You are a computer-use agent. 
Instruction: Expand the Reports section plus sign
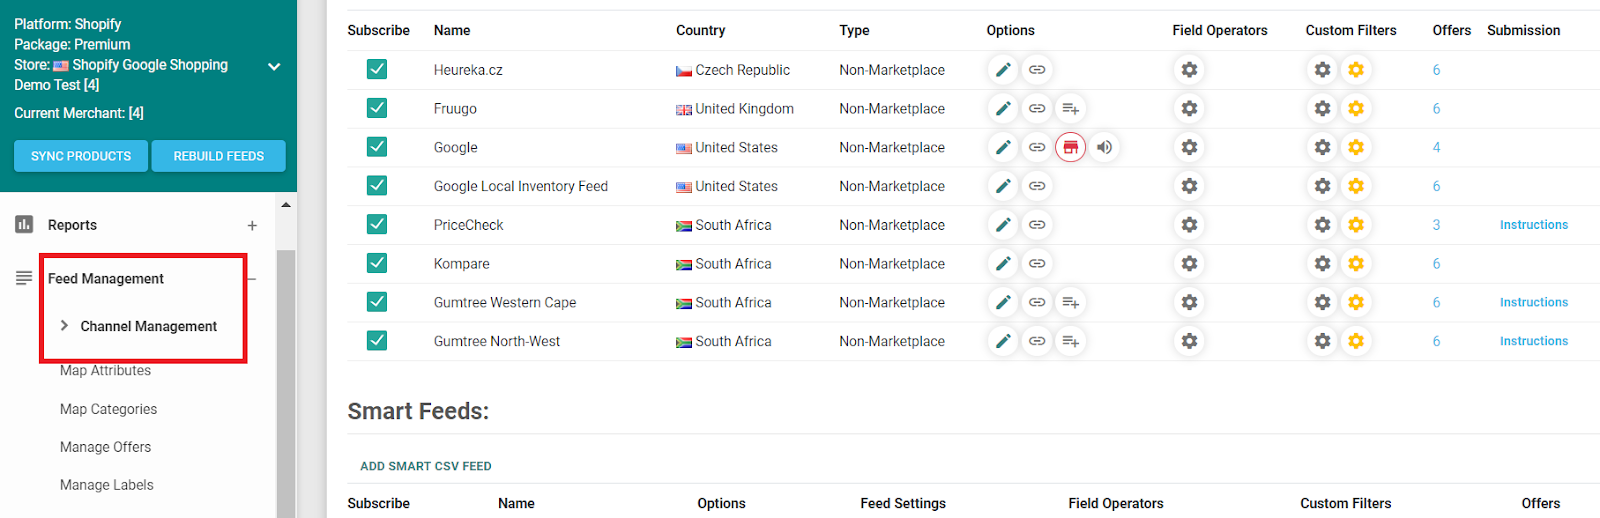252,226
